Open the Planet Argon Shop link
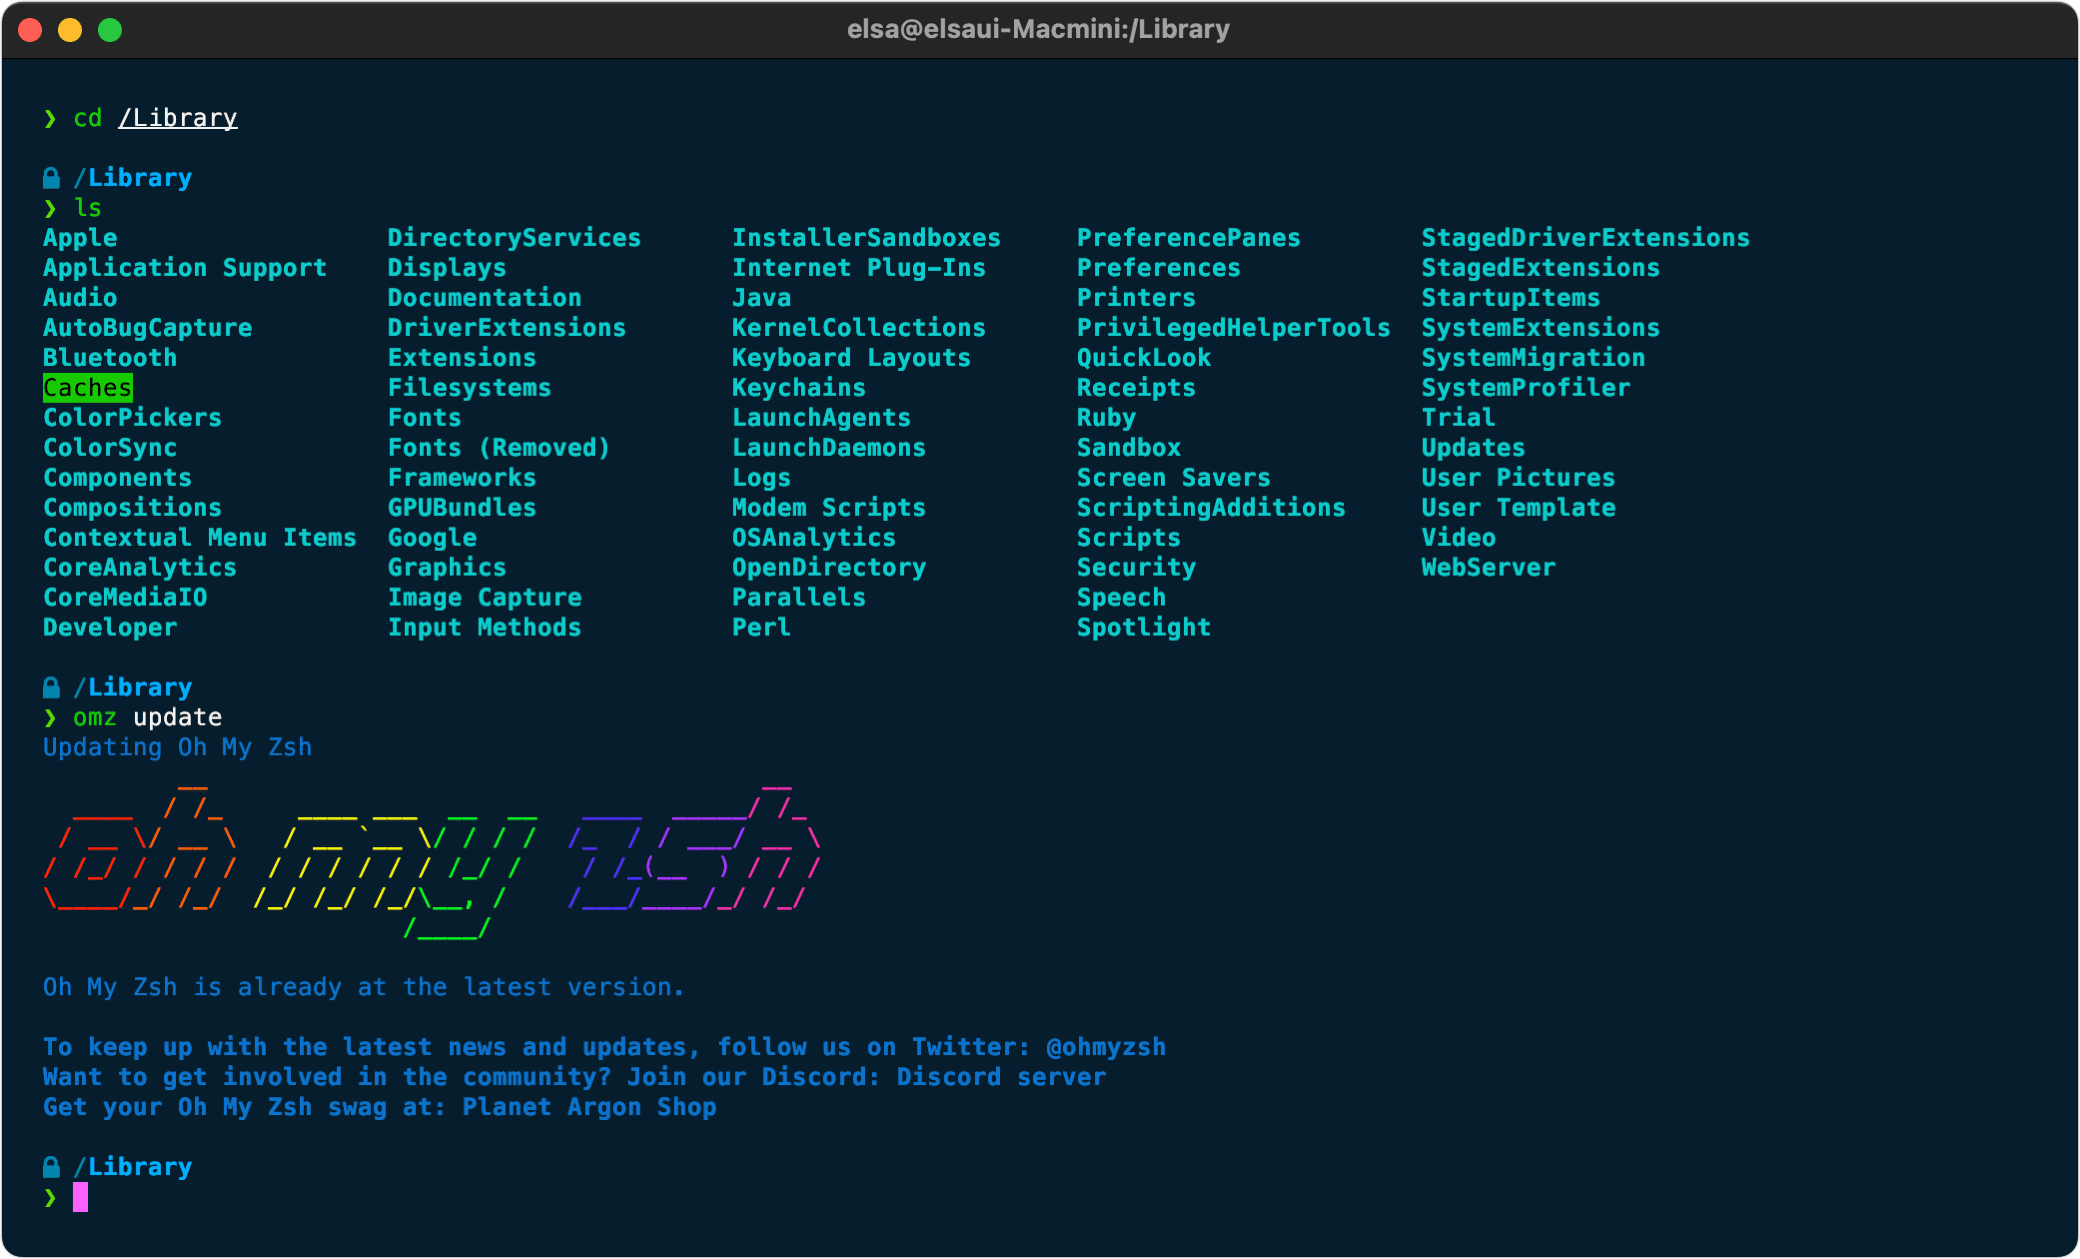 coord(589,1107)
